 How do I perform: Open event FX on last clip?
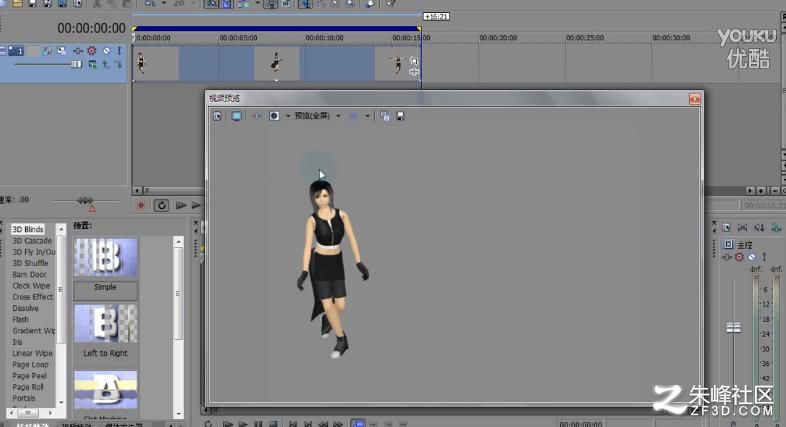coord(414,73)
